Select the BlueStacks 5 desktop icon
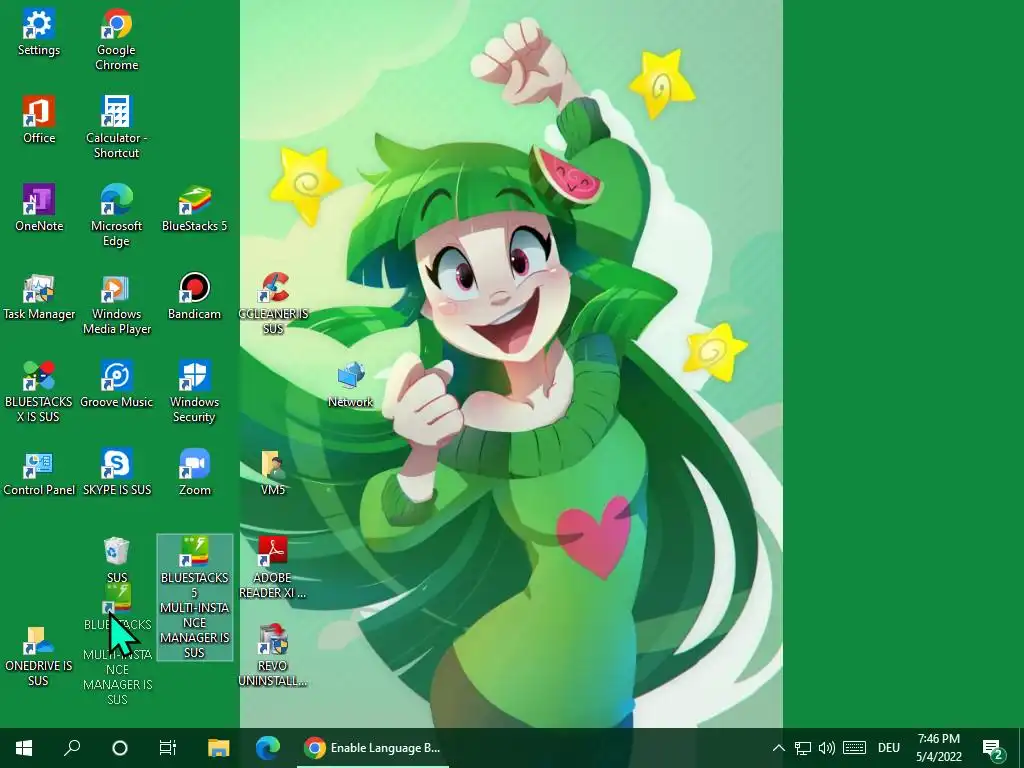This screenshot has height=768, width=1024. click(x=194, y=208)
